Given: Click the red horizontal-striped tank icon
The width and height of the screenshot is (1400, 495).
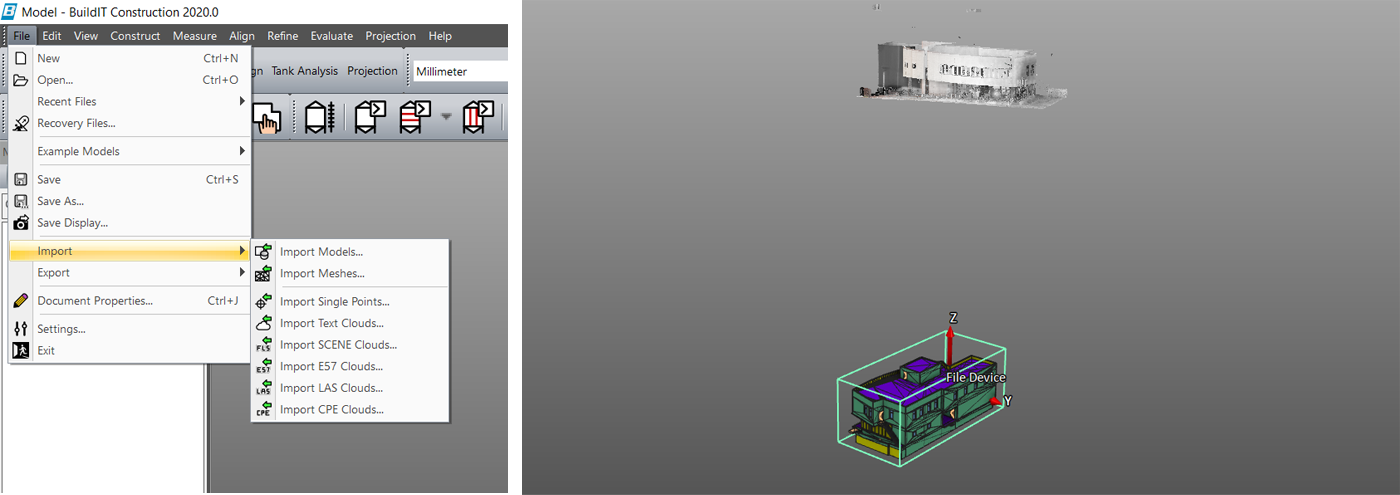Looking at the screenshot, I should [414, 116].
